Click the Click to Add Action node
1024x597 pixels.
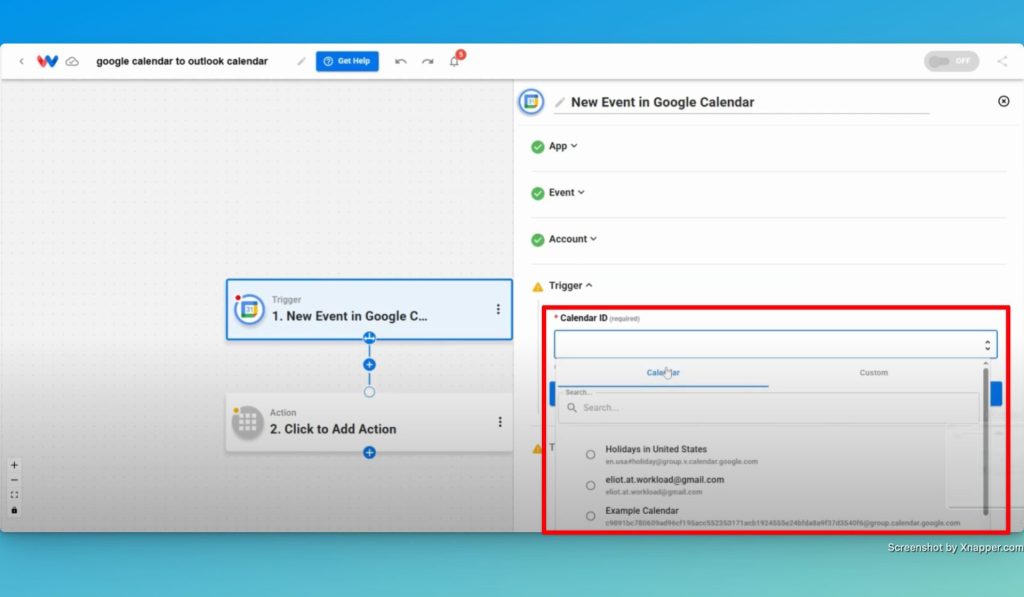pyautogui.click(x=369, y=423)
